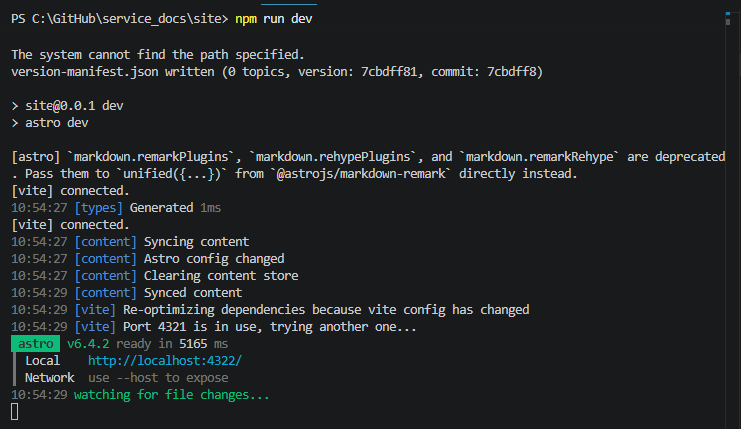Viewport: 741px width, 429px height.
Task: Click the 'Port 4321 is in use' line
Action: (214, 327)
